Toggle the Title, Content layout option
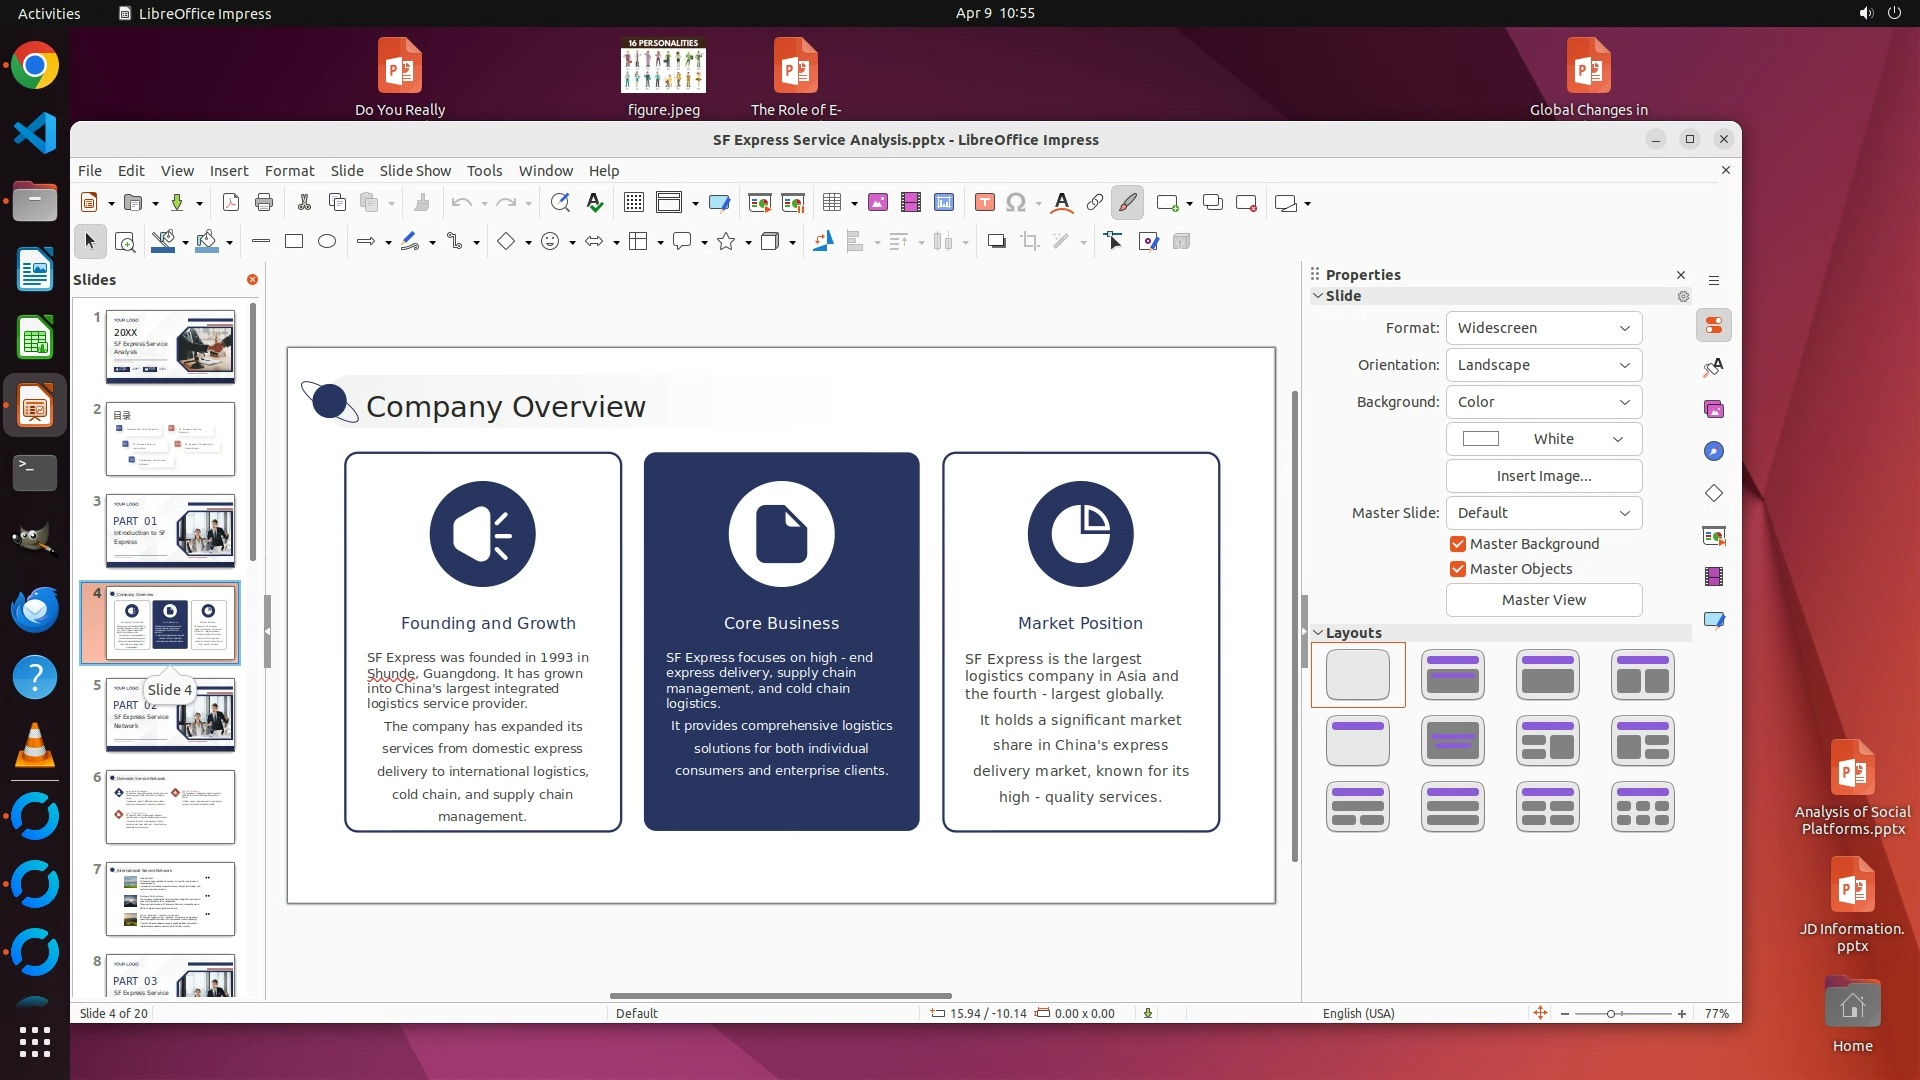 [1547, 675]
